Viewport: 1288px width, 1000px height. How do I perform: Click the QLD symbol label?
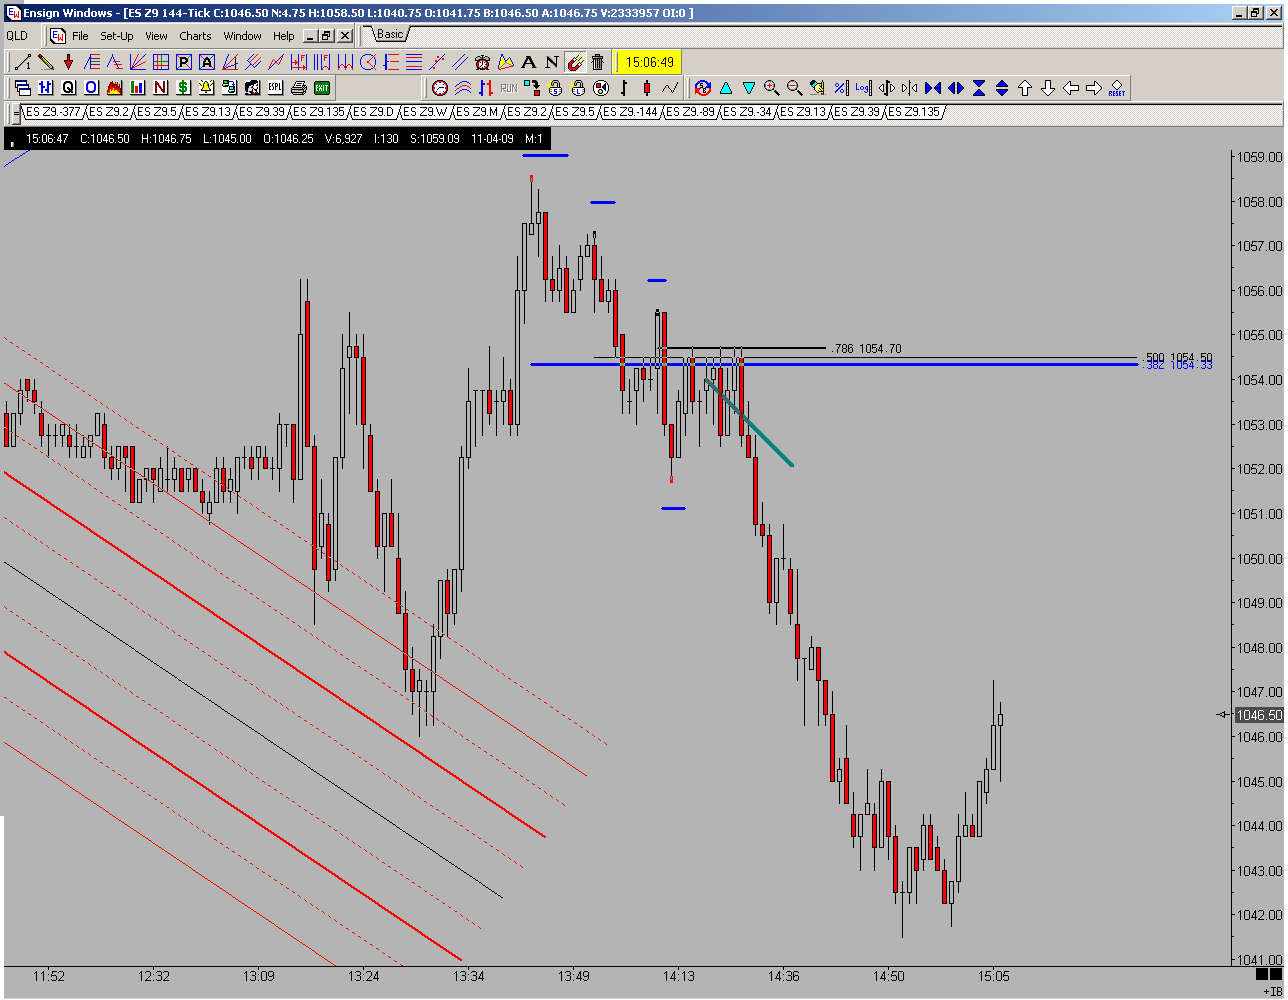click(x=17, y=36)
